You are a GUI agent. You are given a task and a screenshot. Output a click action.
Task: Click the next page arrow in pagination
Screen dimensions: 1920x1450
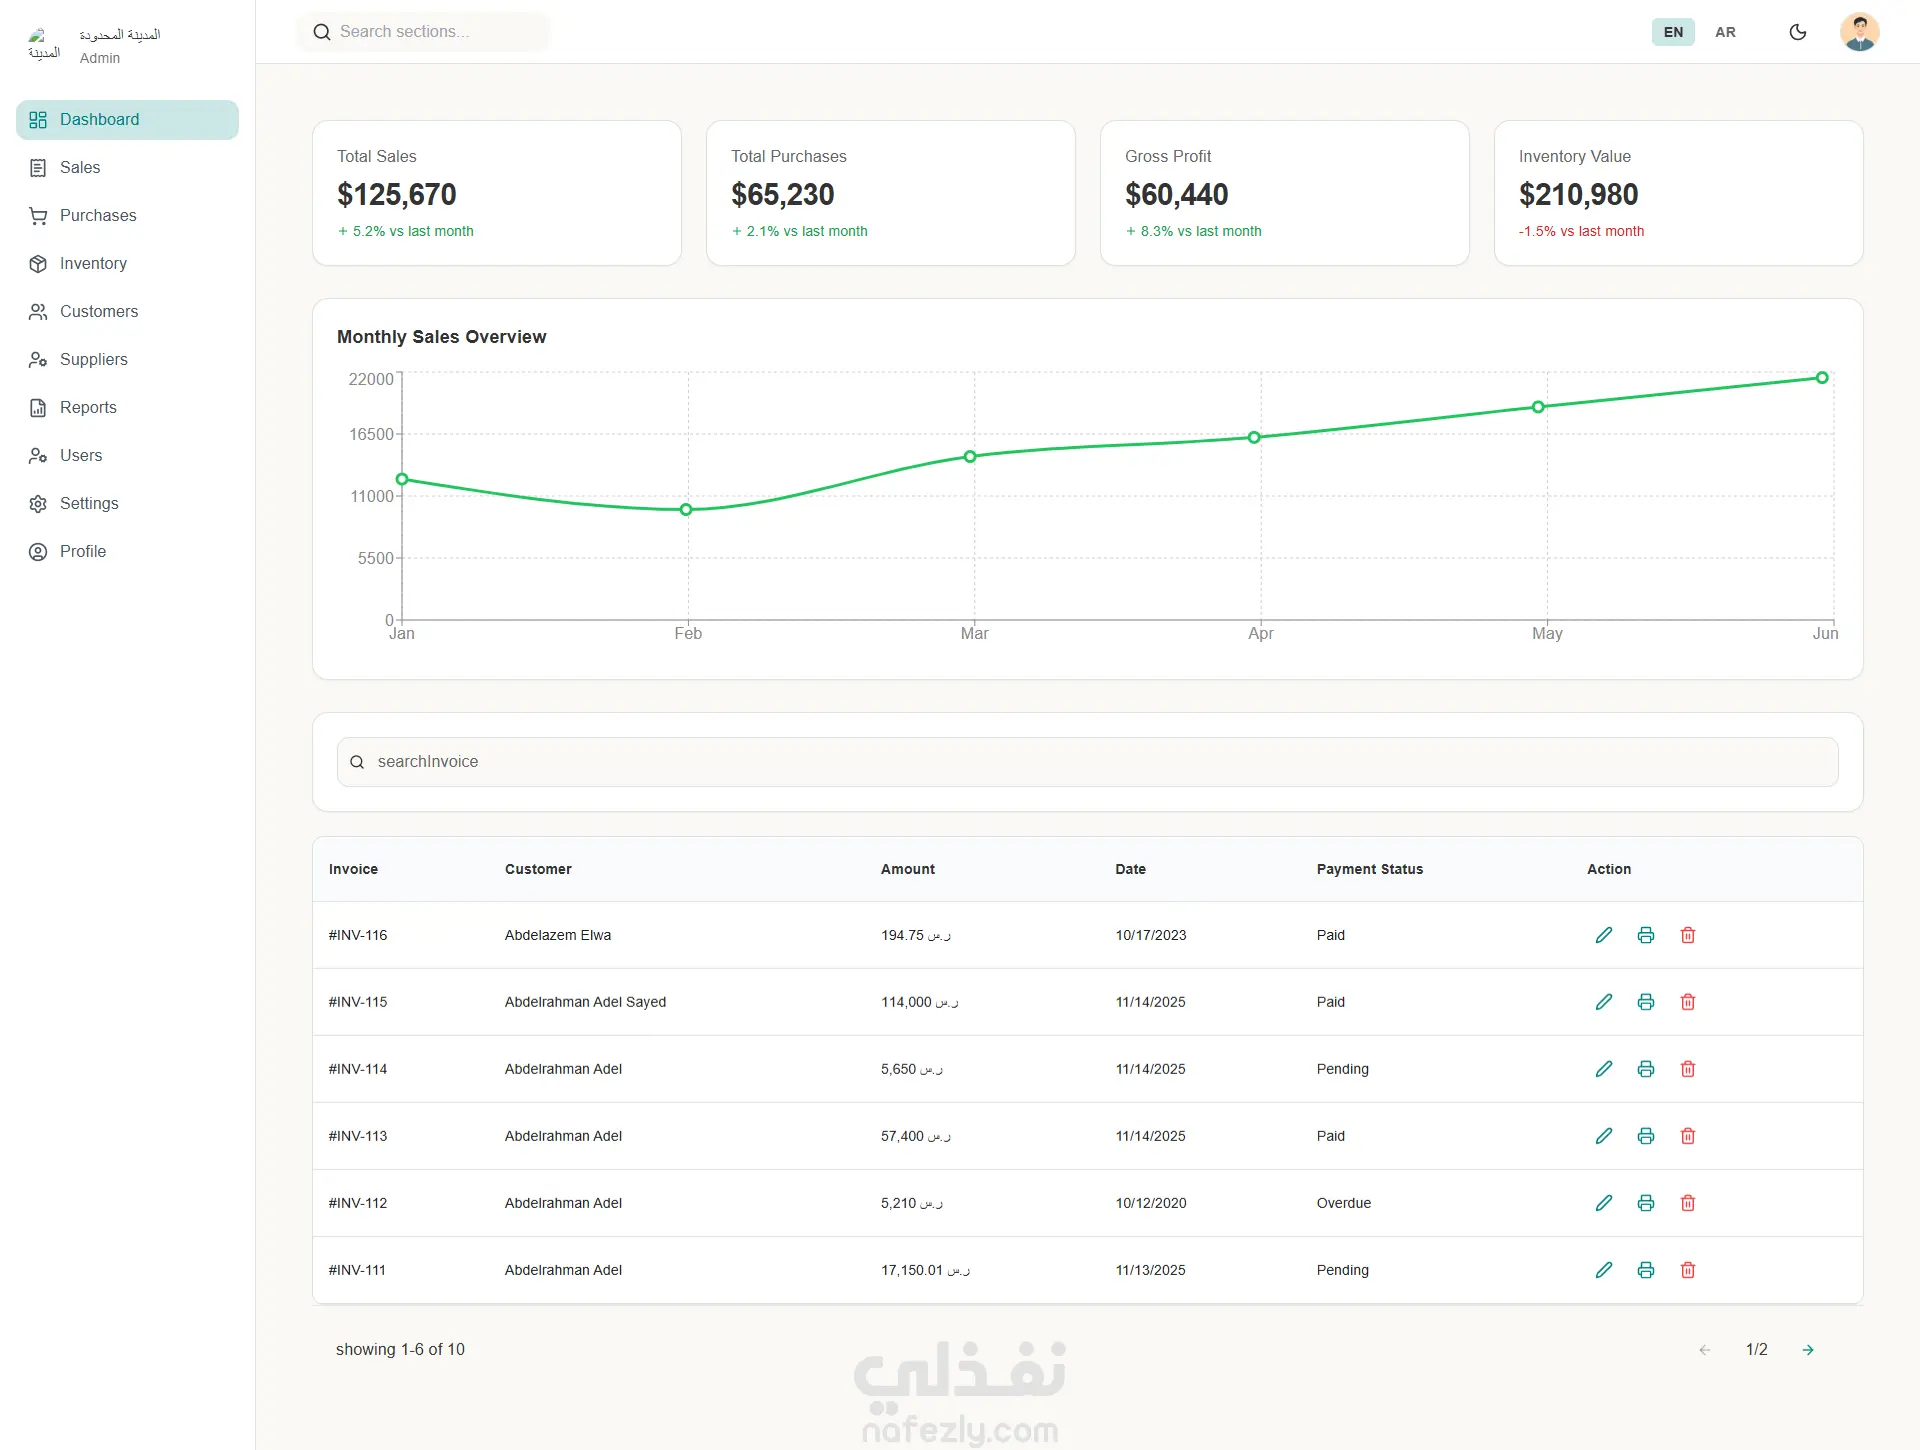(x=1808, y=1350)
